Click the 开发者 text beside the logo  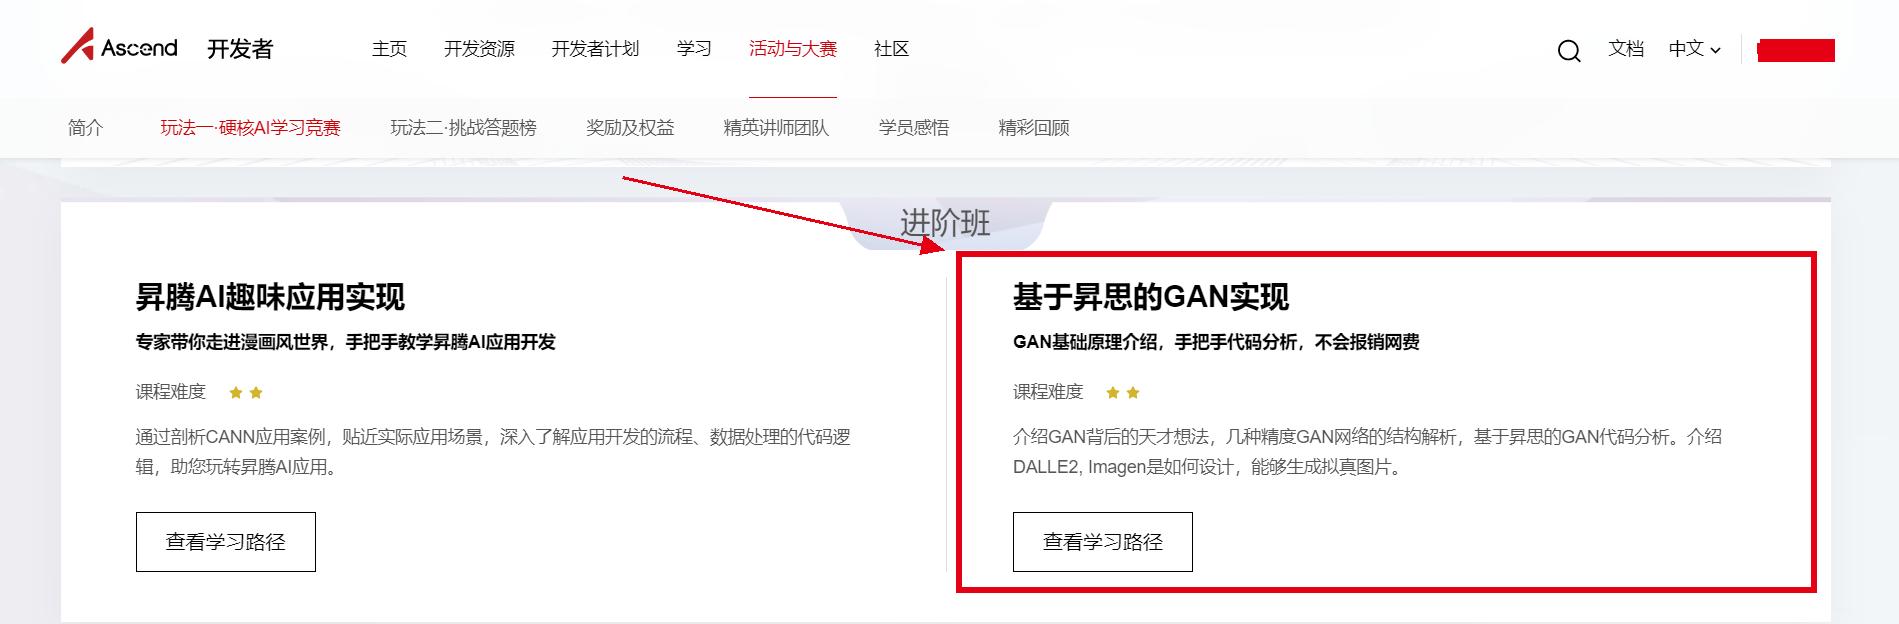click(240, 49)
